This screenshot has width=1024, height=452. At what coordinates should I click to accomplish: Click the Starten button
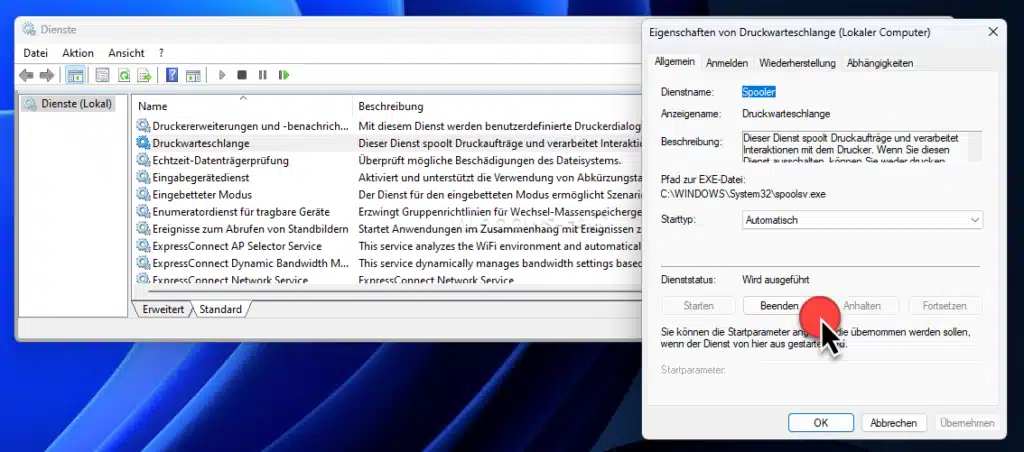click(698, 306)
